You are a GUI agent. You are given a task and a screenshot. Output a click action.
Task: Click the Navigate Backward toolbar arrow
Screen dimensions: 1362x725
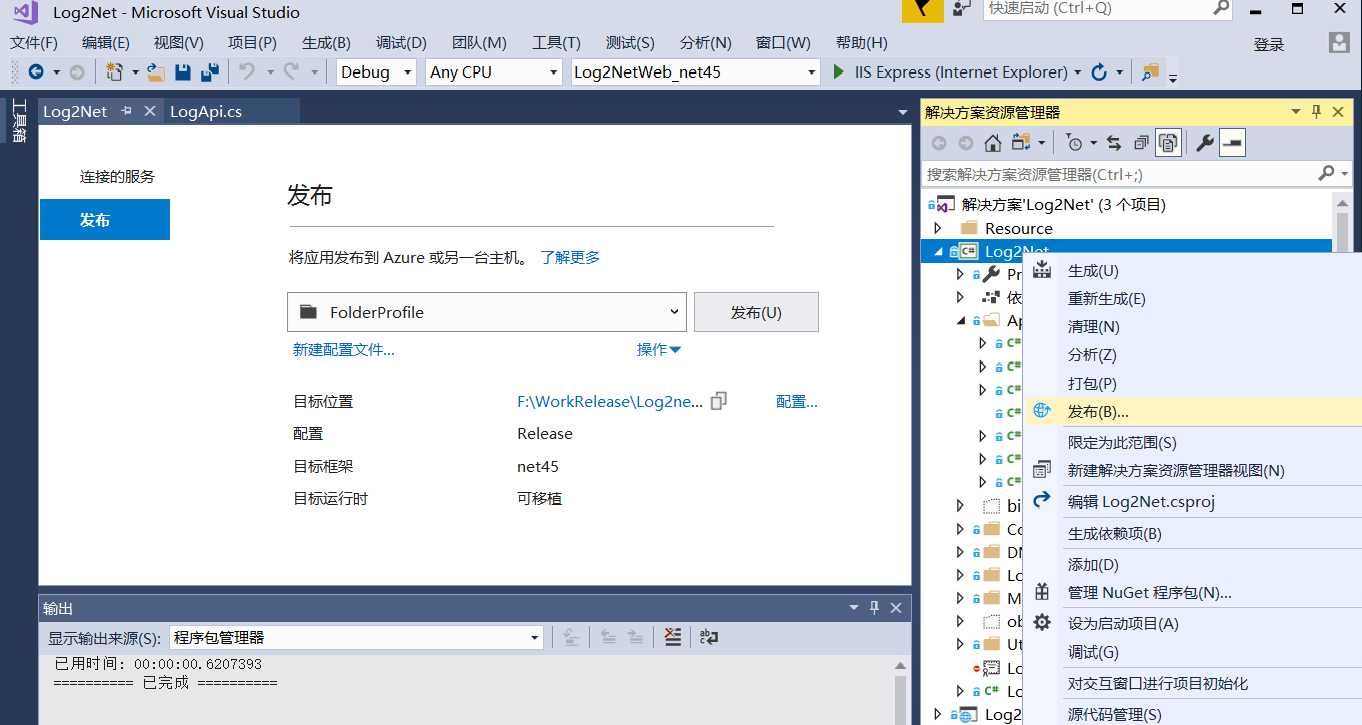pos(36,72)
